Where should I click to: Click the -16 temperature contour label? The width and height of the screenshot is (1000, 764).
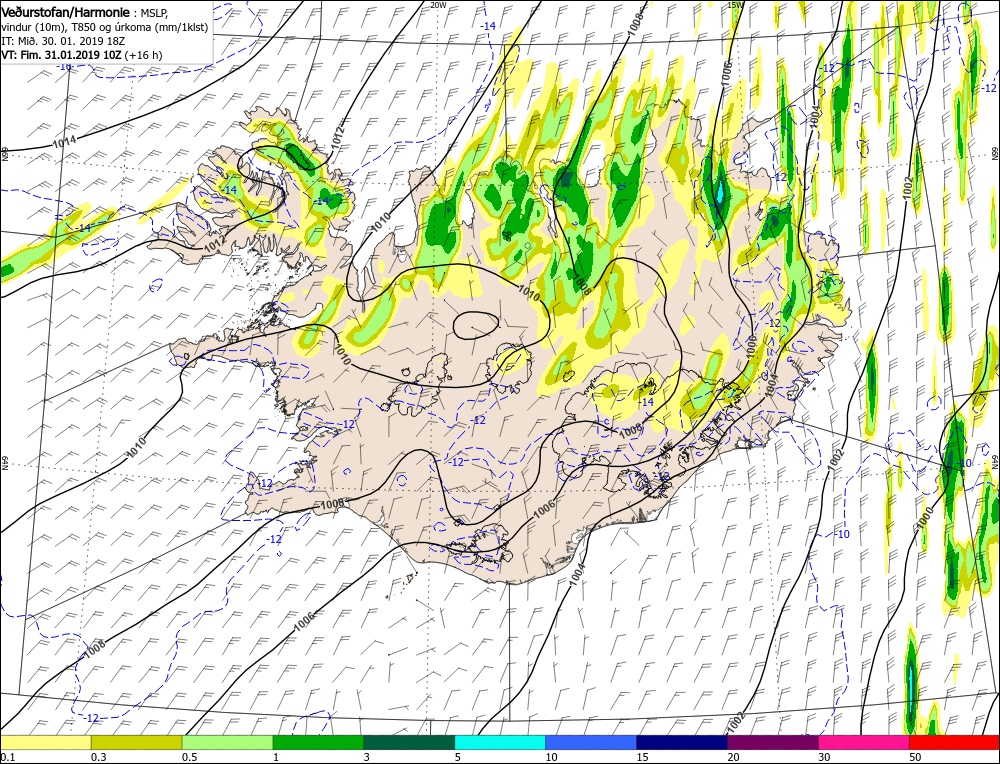pos(64,66)
